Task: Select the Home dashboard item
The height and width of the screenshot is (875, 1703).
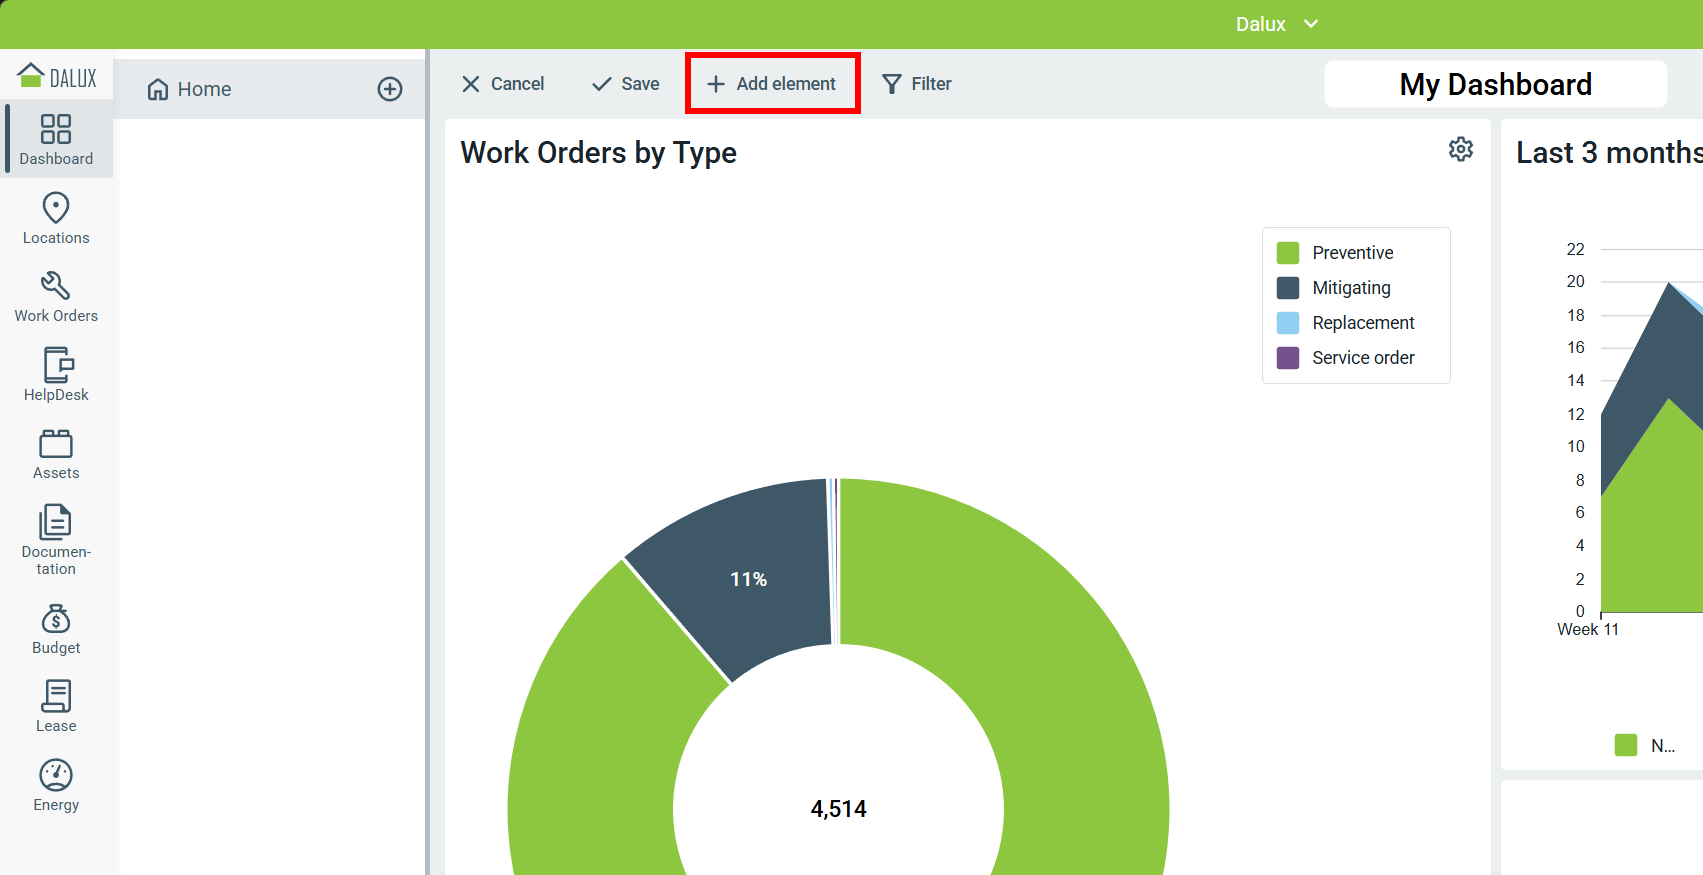Action: pyautogui.click(x=204, y=89)
